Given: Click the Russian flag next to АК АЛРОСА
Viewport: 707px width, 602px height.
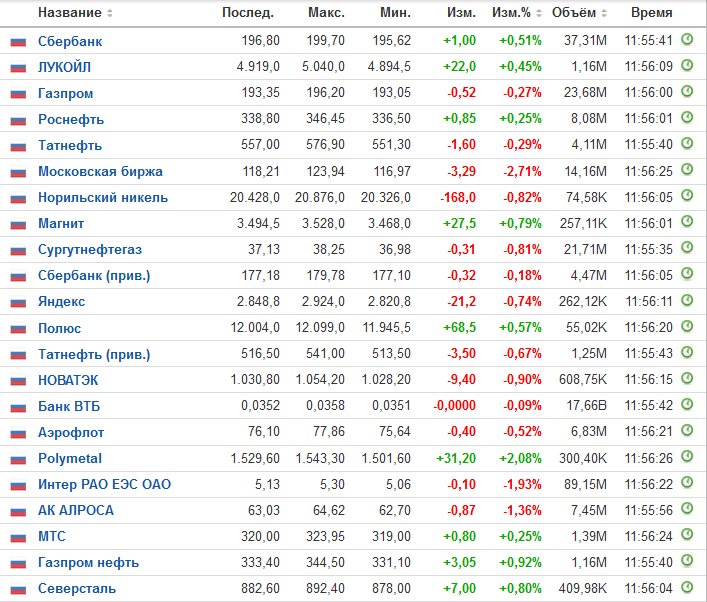Looking at the screenshot, I should click(x=18, y=511).
